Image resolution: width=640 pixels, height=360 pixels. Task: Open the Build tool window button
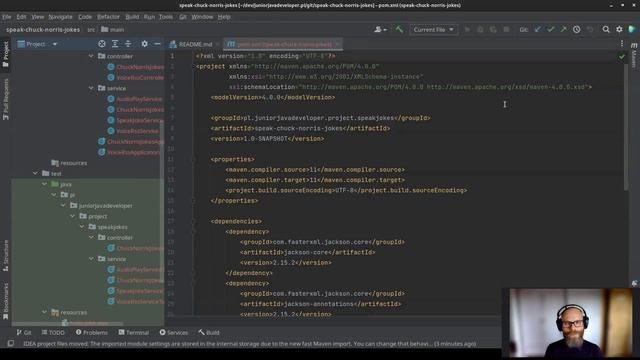click(209, 333)
